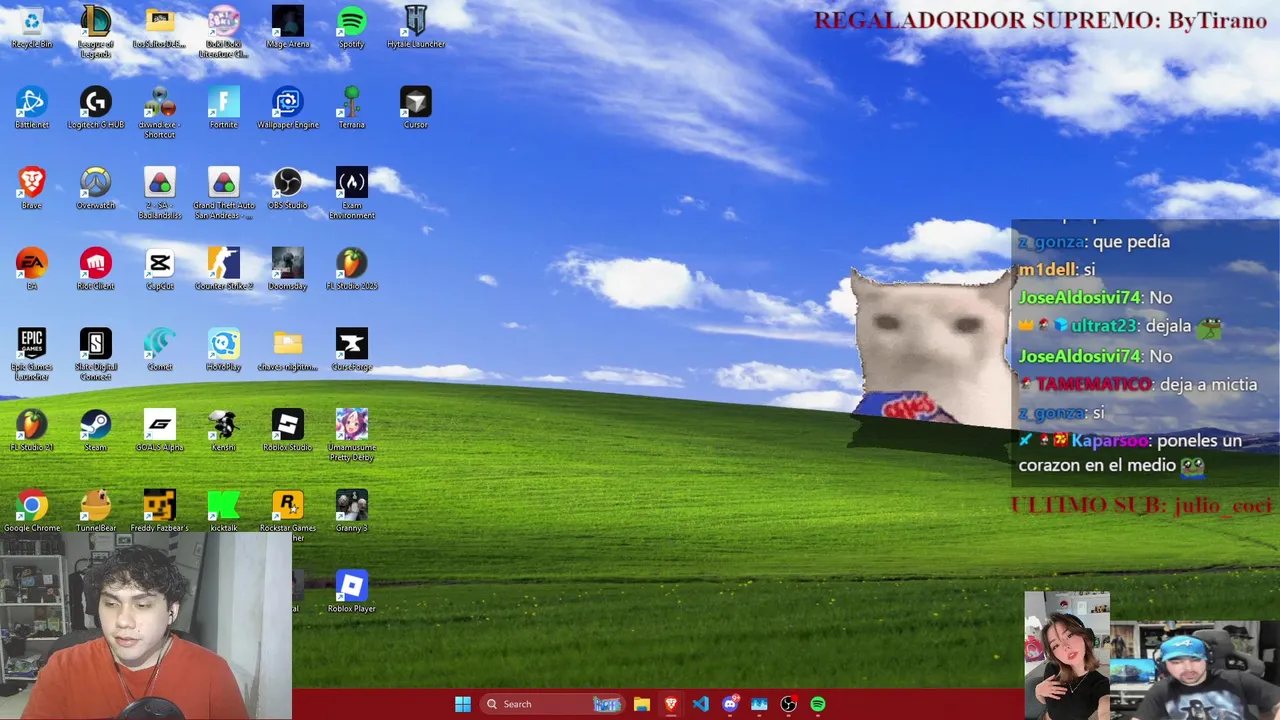Open Wallpaper Engine desktop icon

click(x=288, y=108)
